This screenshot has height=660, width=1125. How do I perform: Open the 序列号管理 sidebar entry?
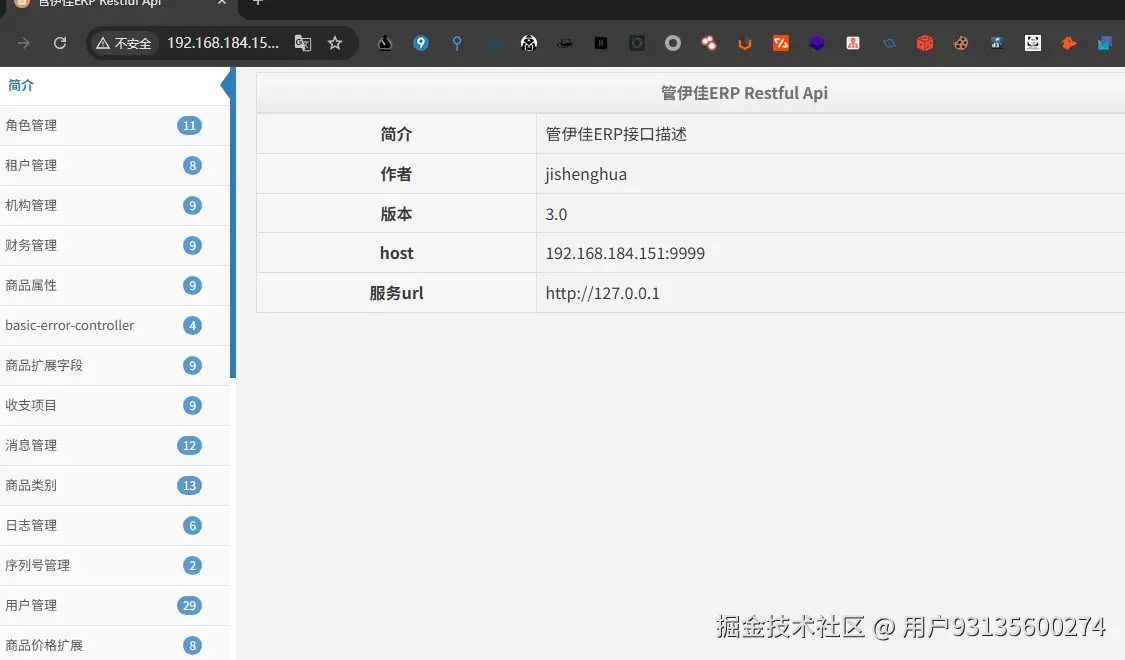115,565
